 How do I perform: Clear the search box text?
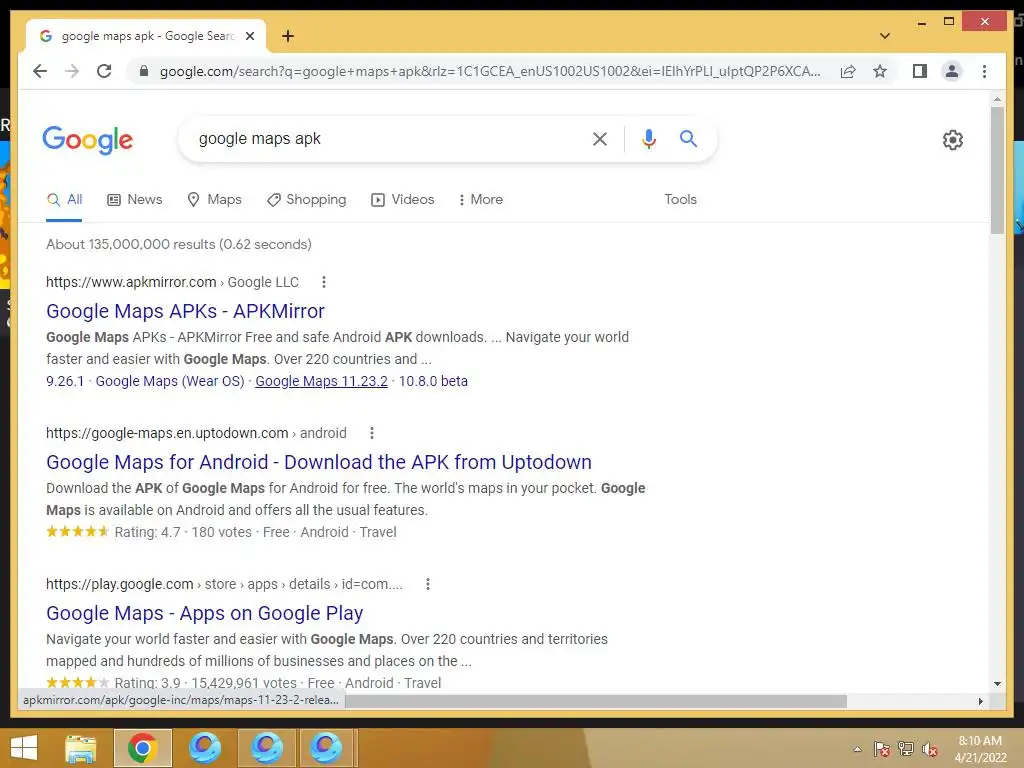[600, 138]
